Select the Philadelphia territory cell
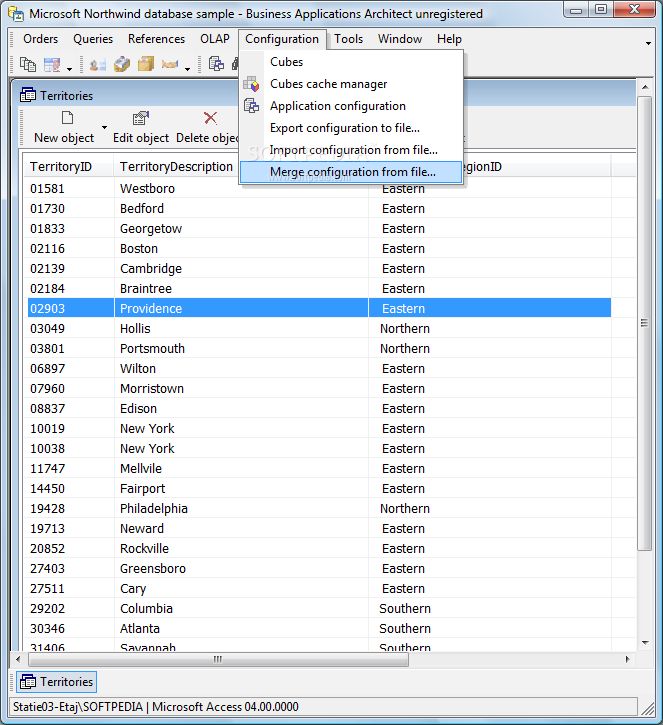The image size is (663, 725). point(241,509)
